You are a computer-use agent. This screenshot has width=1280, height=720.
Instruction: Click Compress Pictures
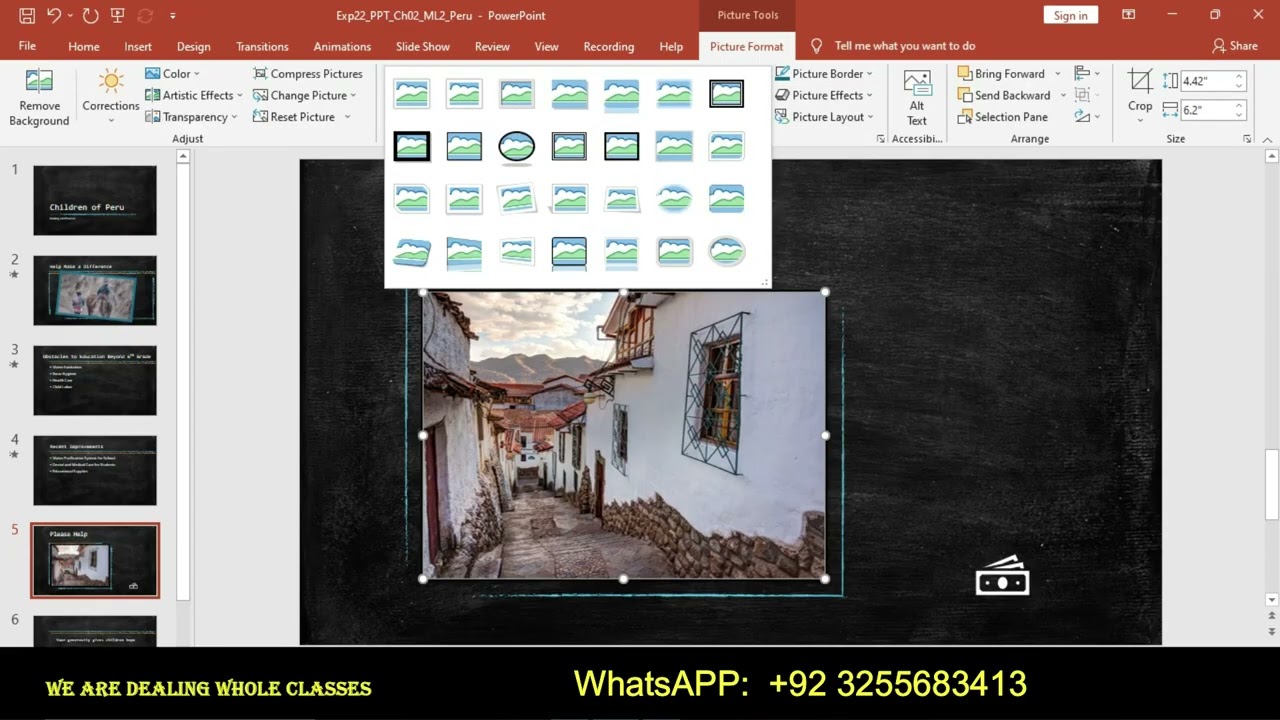click(x=308, y=74)
